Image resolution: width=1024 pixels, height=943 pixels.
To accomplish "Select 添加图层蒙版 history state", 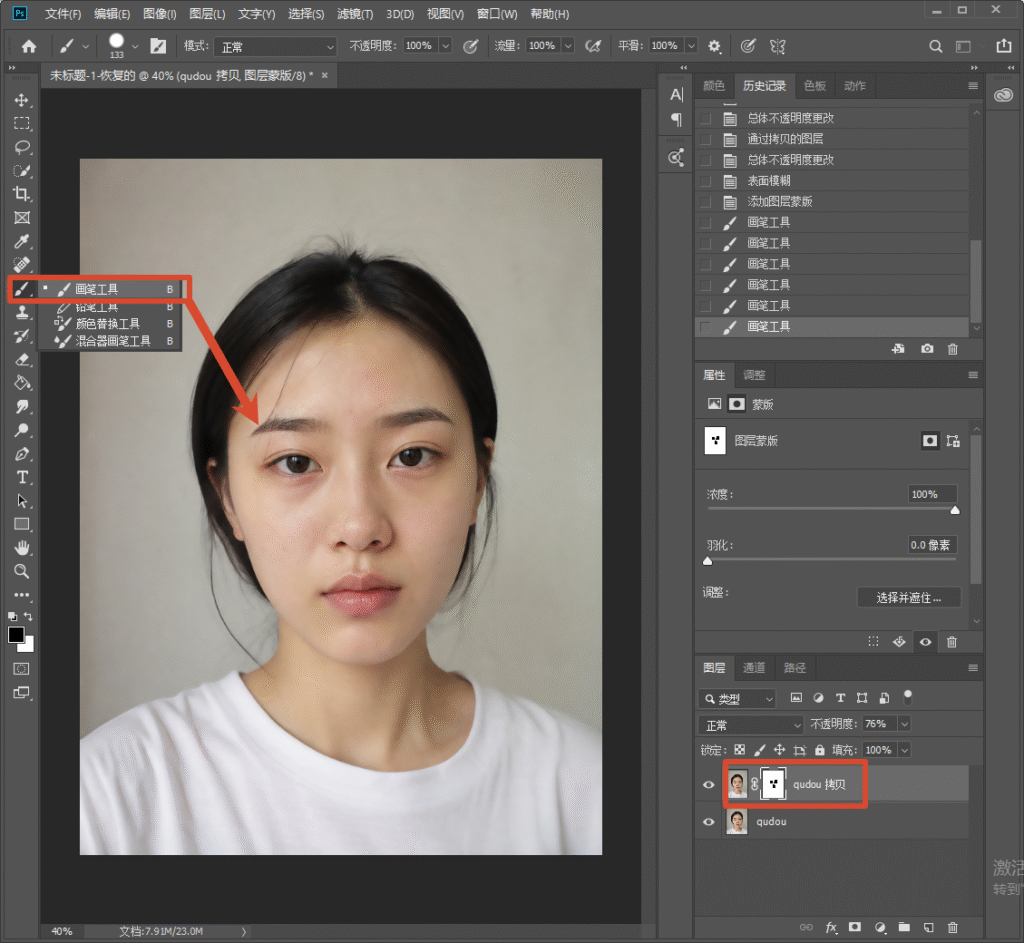I will tap(832, 202).
